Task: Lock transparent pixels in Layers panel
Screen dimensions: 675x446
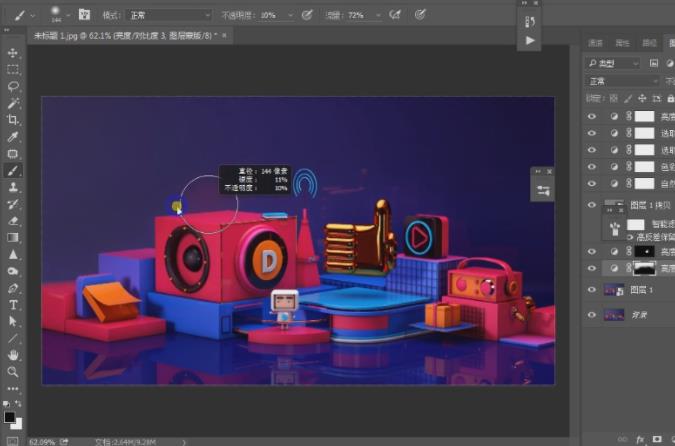Action: [614, 99]
